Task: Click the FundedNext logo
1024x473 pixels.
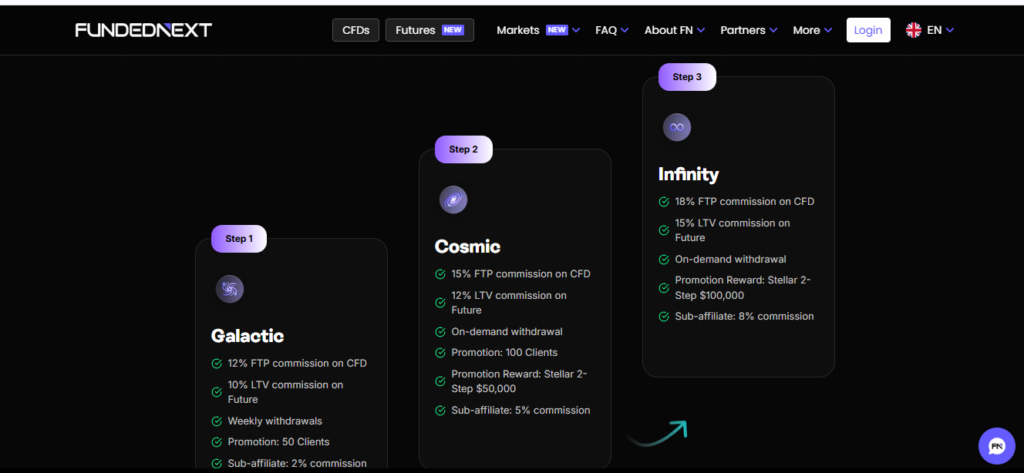Action: point(143,30)
